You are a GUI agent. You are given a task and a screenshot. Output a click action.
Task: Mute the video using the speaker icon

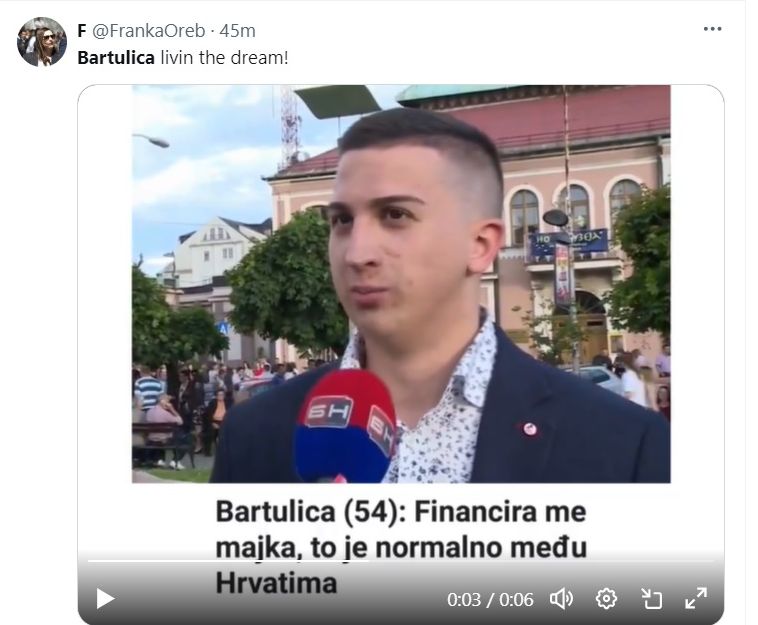(x=561, y=599)
